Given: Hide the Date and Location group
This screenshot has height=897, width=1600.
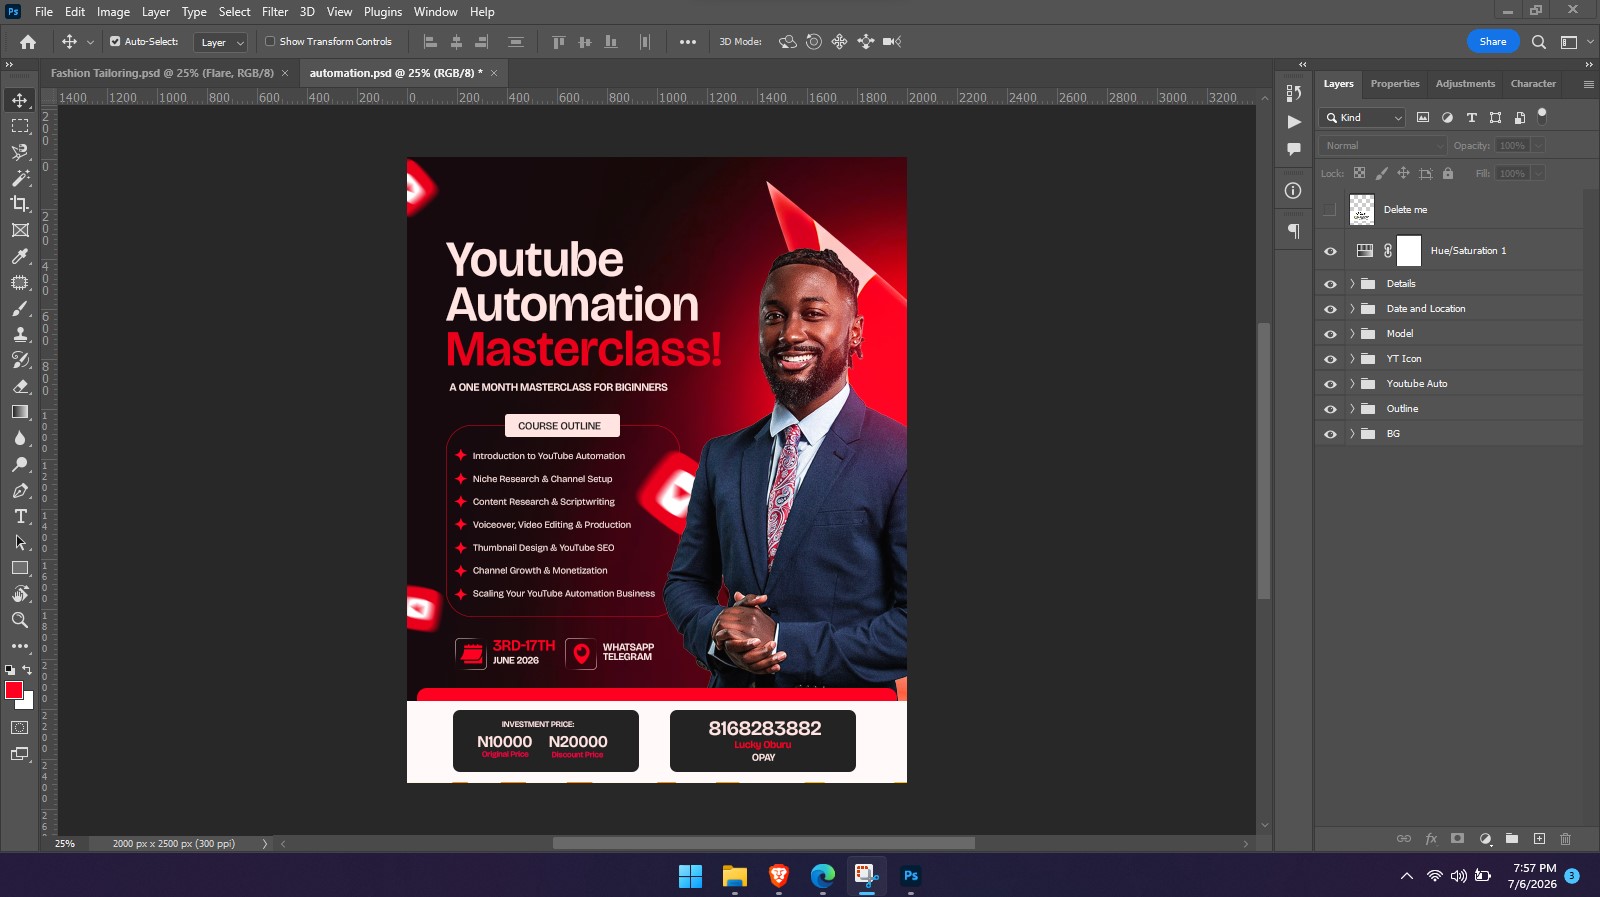Looking at the screenshot, I should pyautogui.click(x=1330, y=309).
